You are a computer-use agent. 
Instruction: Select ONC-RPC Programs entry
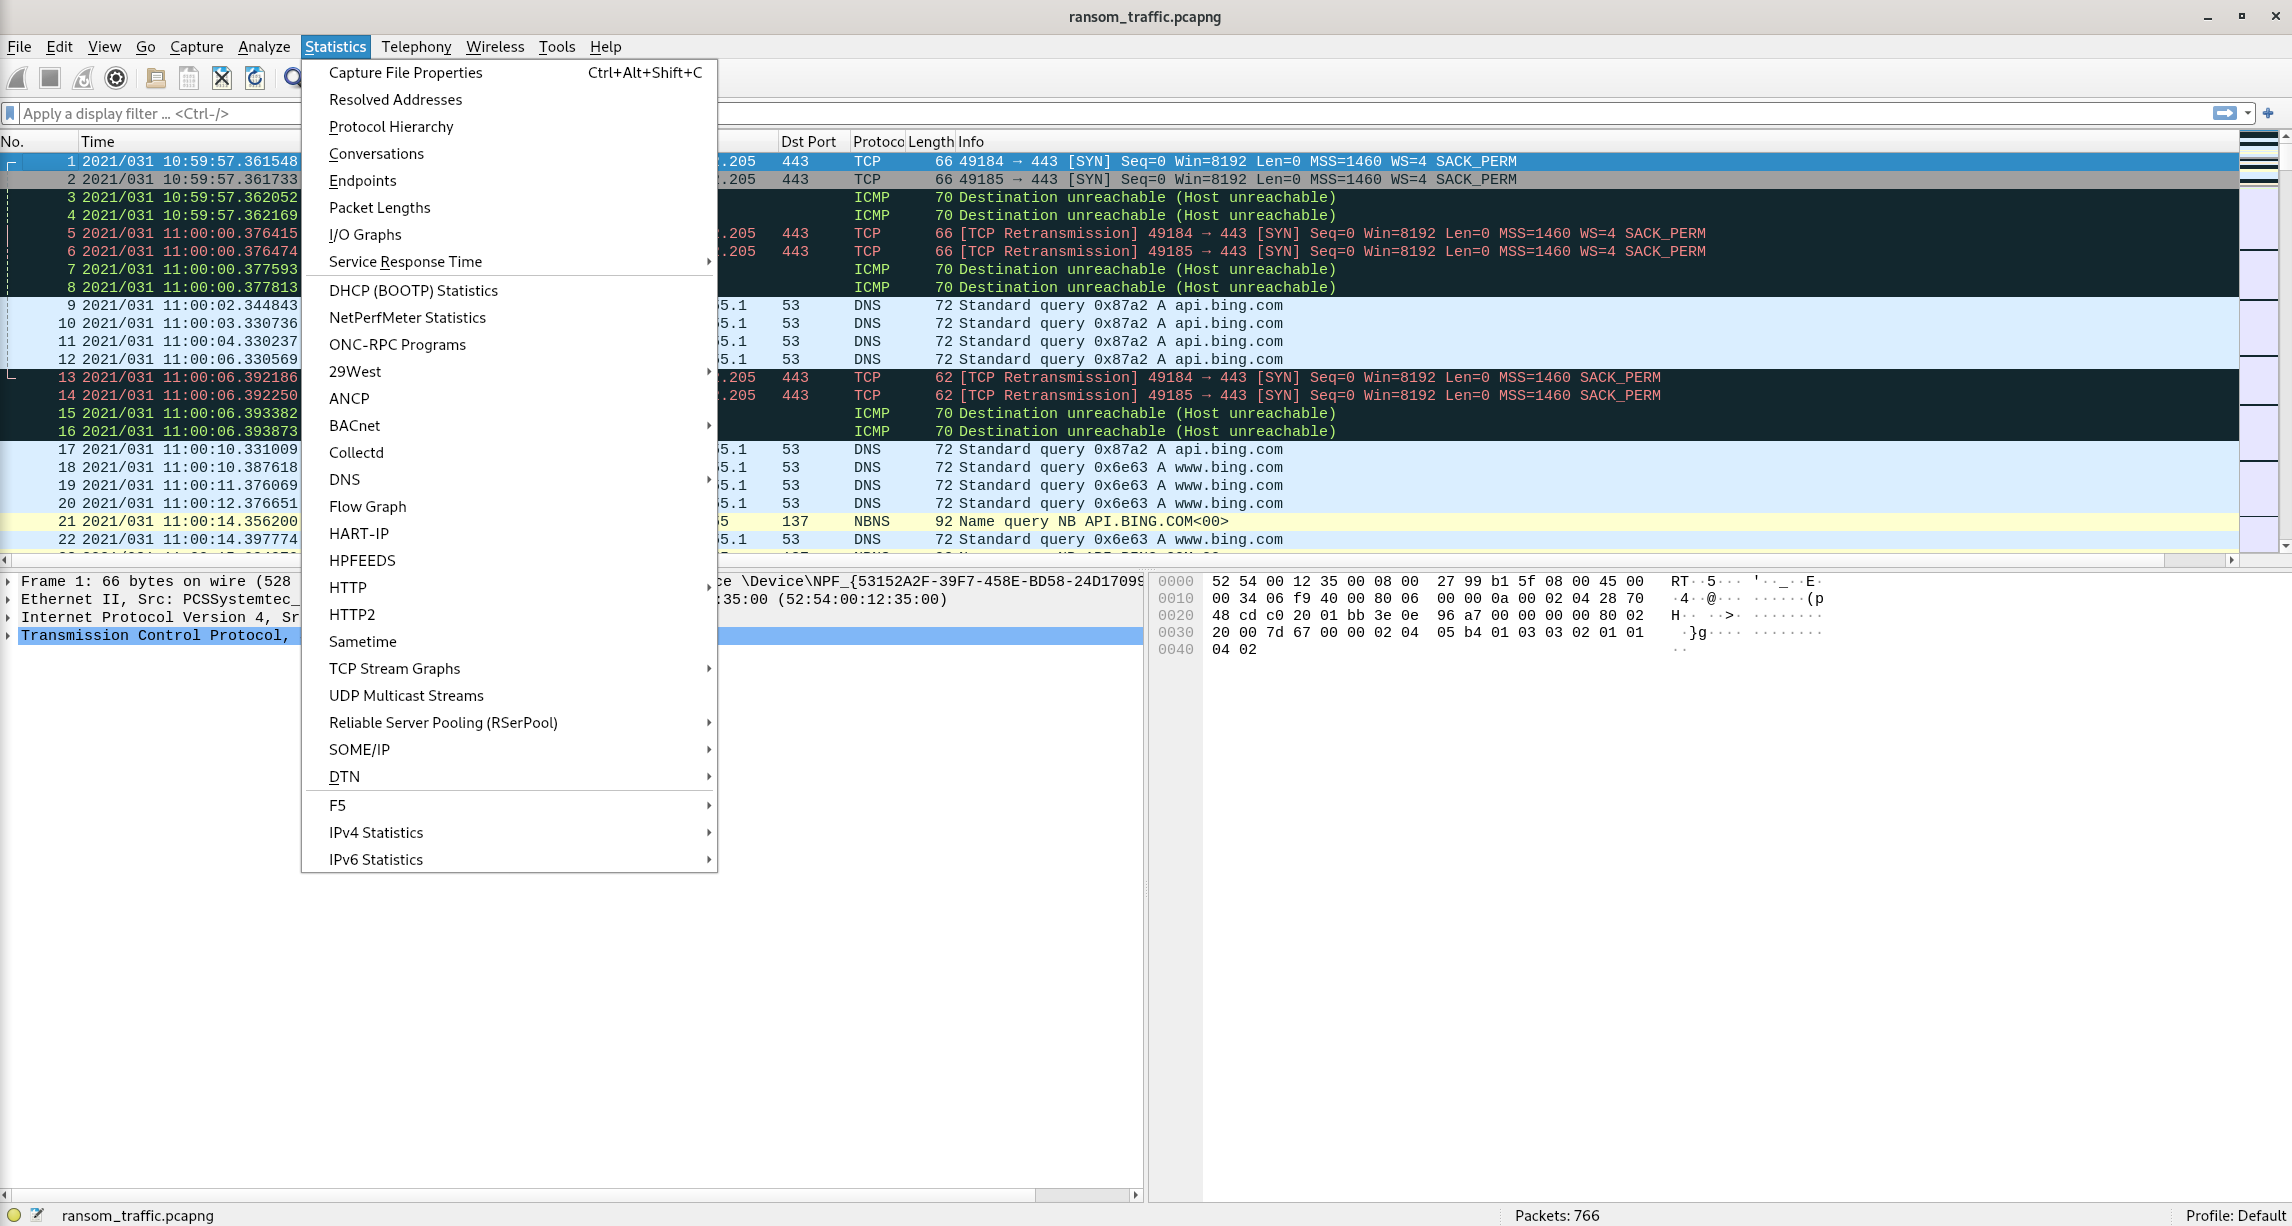(x=509, y=344)
